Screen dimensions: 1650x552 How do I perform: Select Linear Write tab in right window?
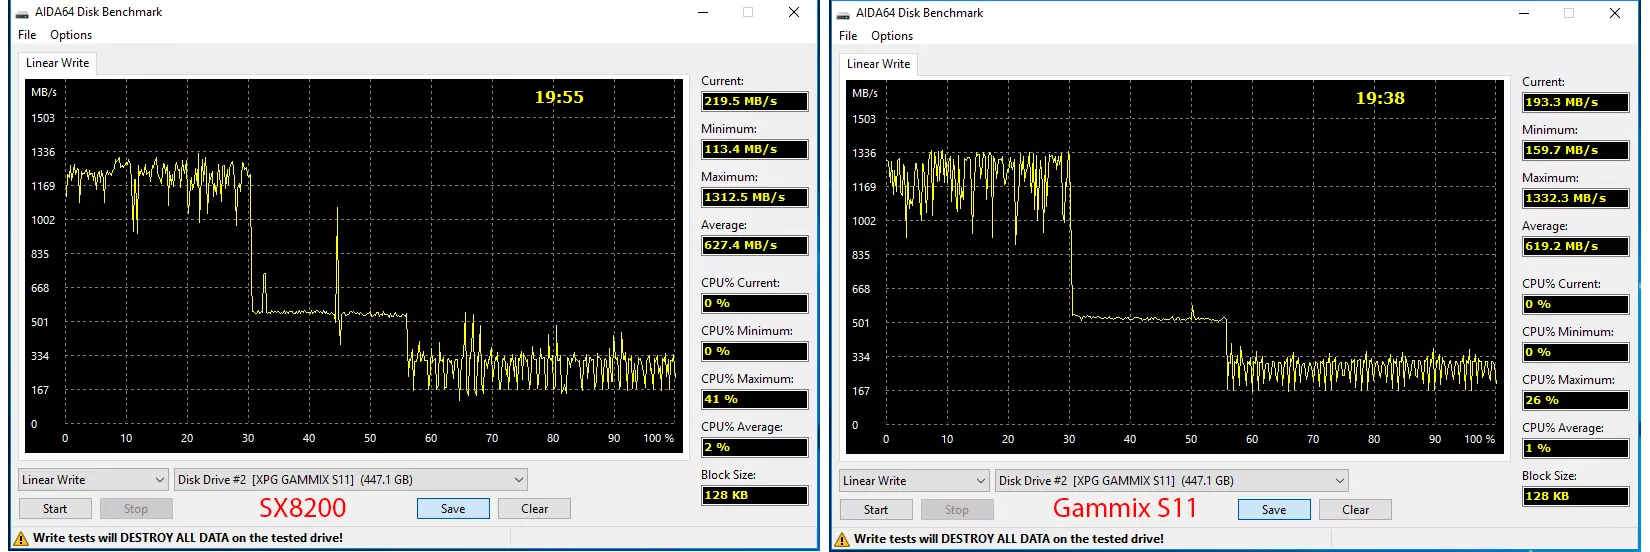[878, 64]
